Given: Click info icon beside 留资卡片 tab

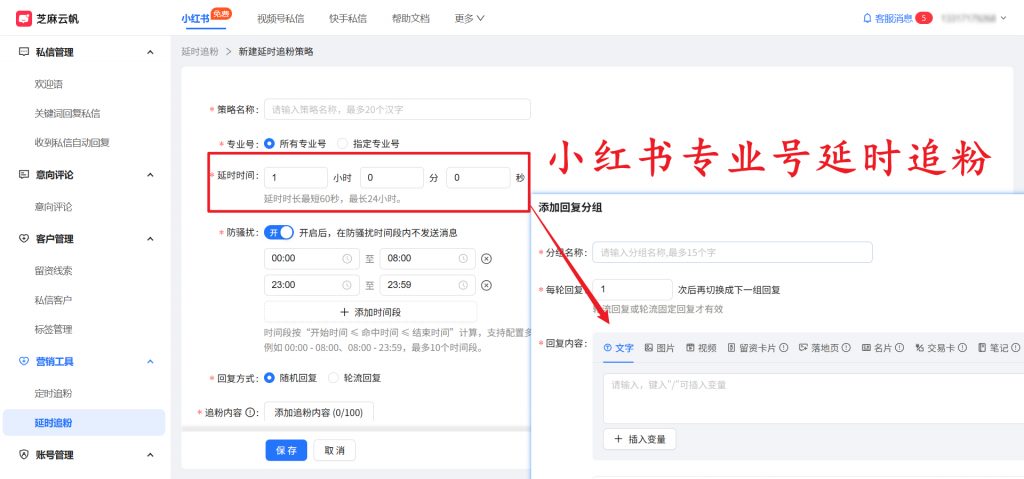Looking at the screenshot, I should tap(784, 348).
